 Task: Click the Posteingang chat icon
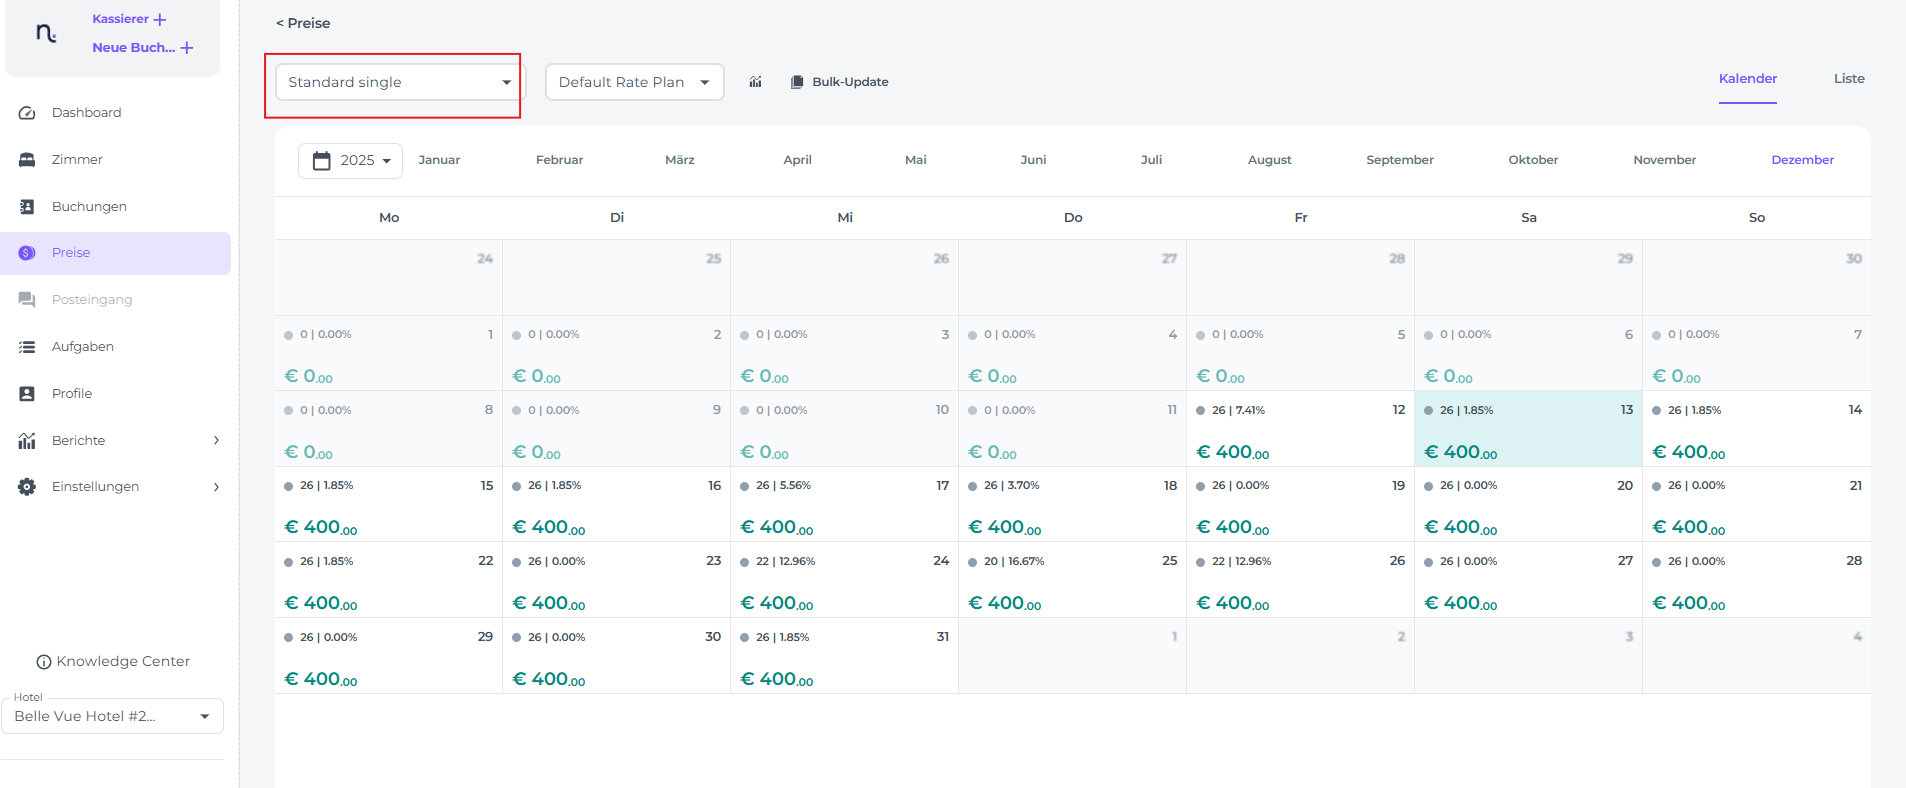(27, 300)
